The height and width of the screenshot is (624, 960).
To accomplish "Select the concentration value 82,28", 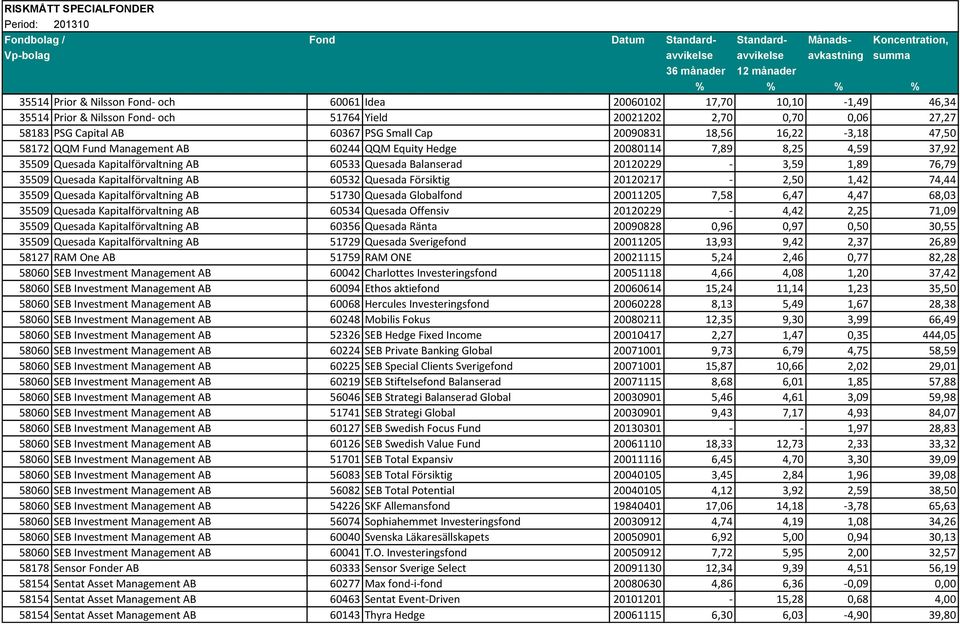I will pos(942,258).
